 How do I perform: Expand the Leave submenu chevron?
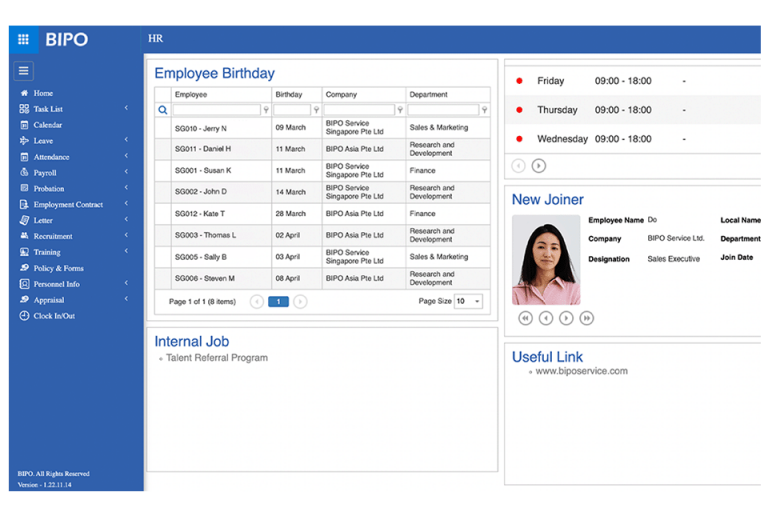[x=126, y=140]
